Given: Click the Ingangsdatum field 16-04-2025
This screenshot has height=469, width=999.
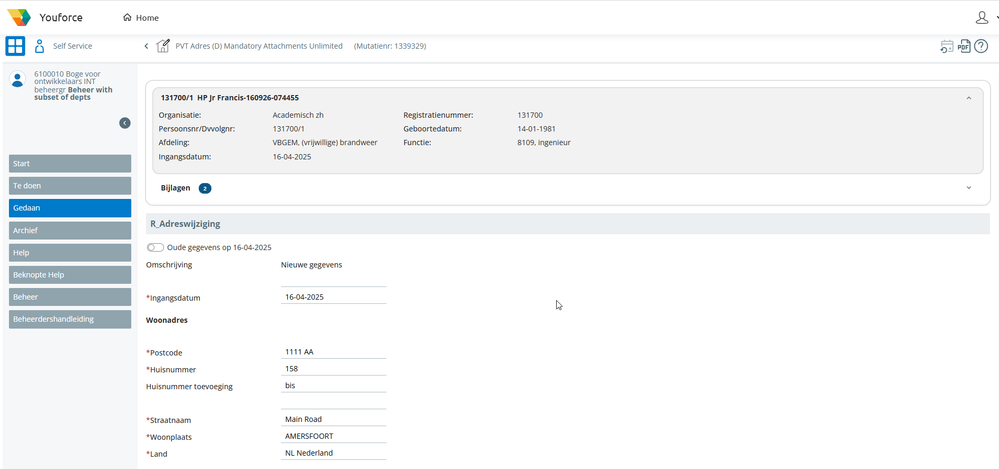Looking at the screenshot, I should pos(333,297).
